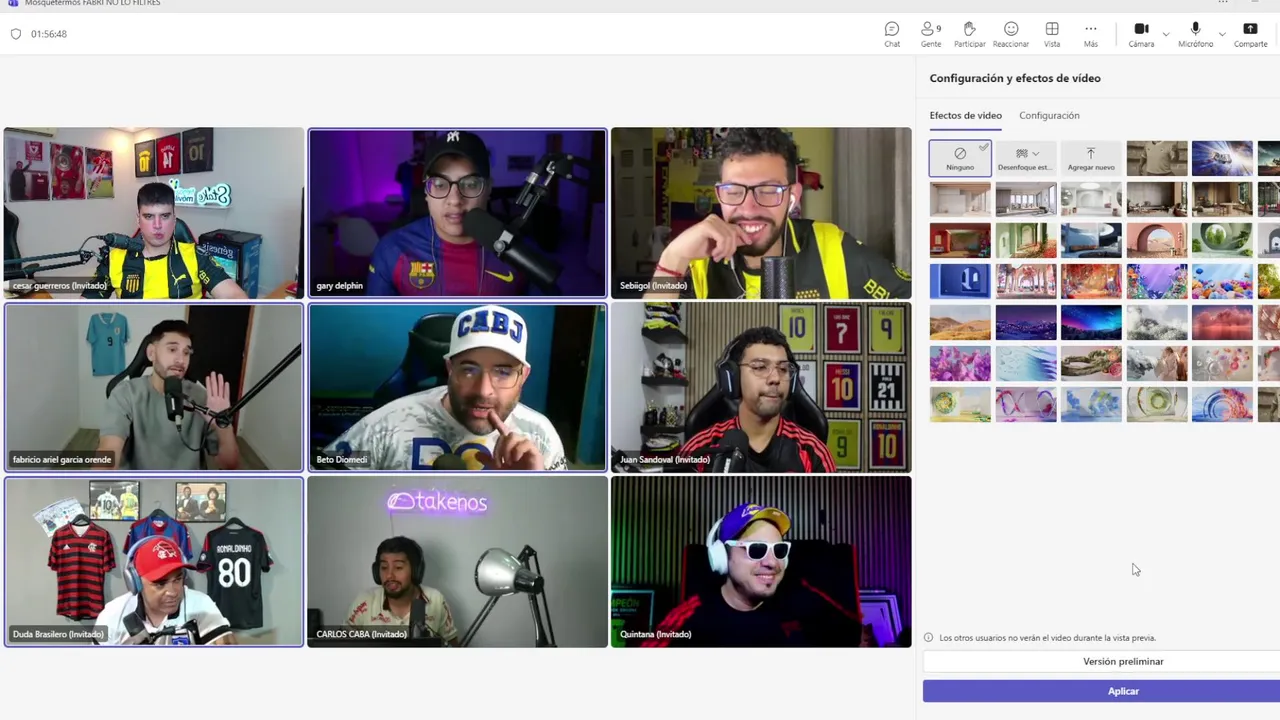The image size is (1280, 720).
Task: Pick the blue sofa lounge background
Action: (1091, 240)
